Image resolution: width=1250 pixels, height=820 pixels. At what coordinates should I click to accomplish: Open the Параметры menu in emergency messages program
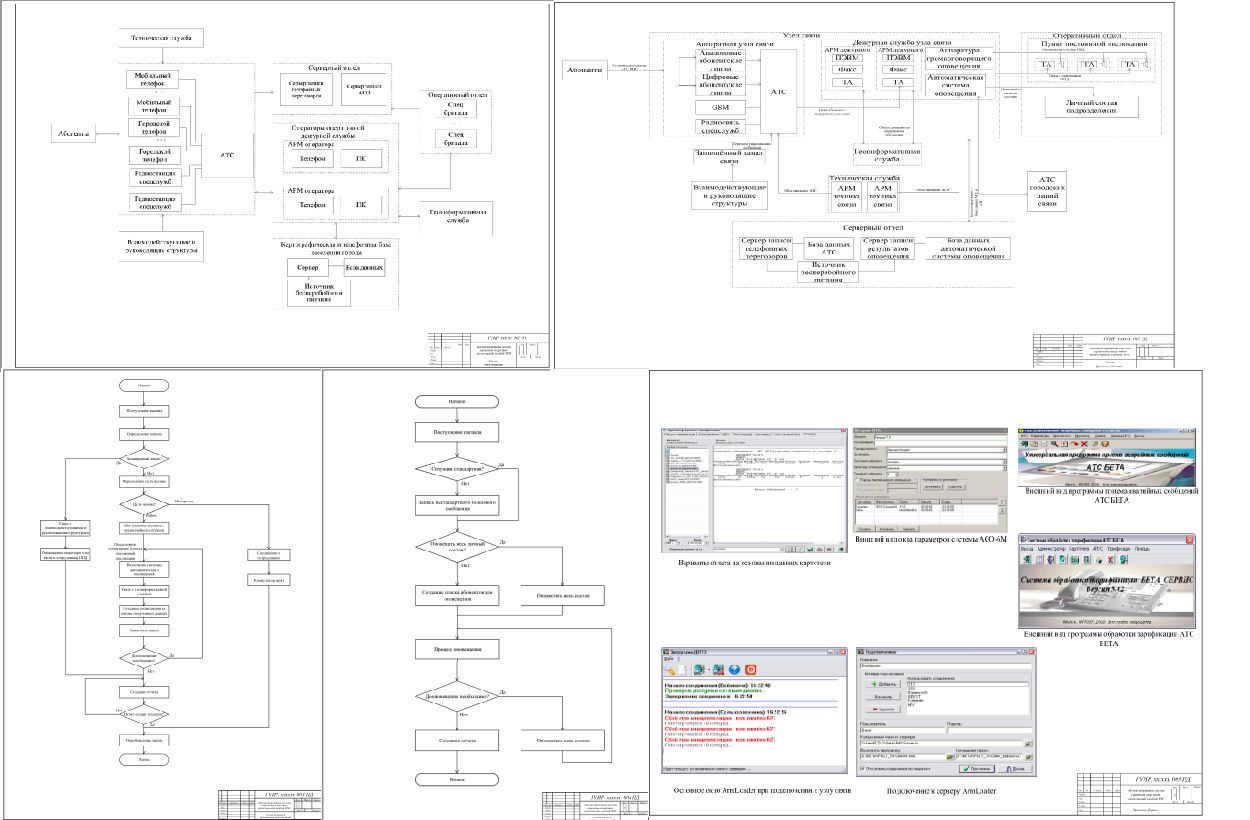(1038, 436)
